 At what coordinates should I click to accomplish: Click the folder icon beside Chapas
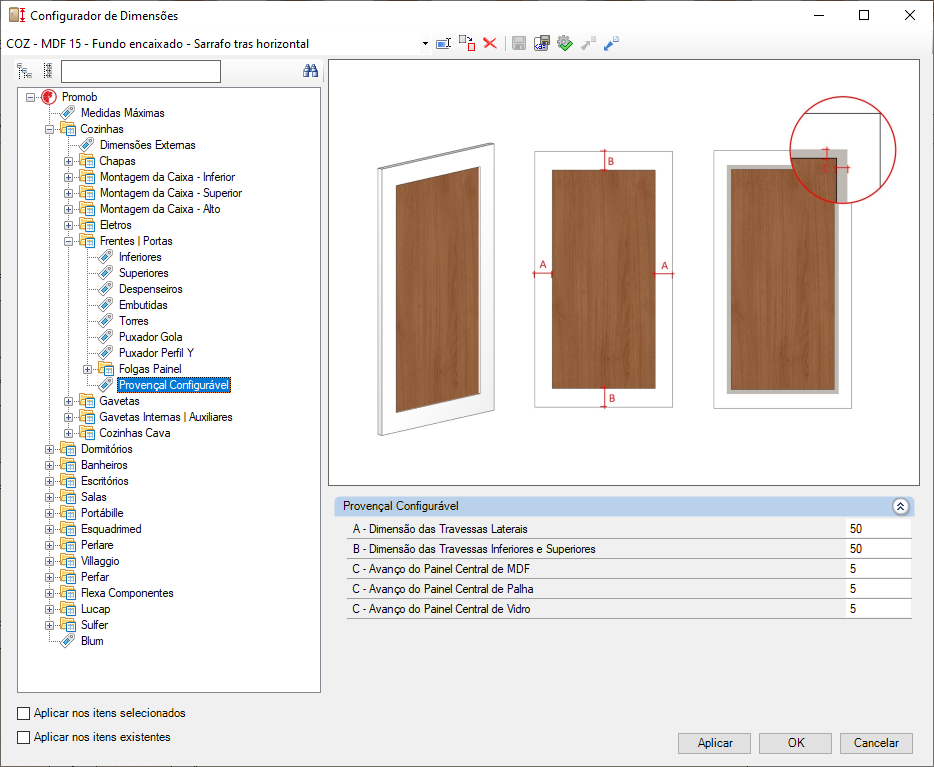coord(87,161)
